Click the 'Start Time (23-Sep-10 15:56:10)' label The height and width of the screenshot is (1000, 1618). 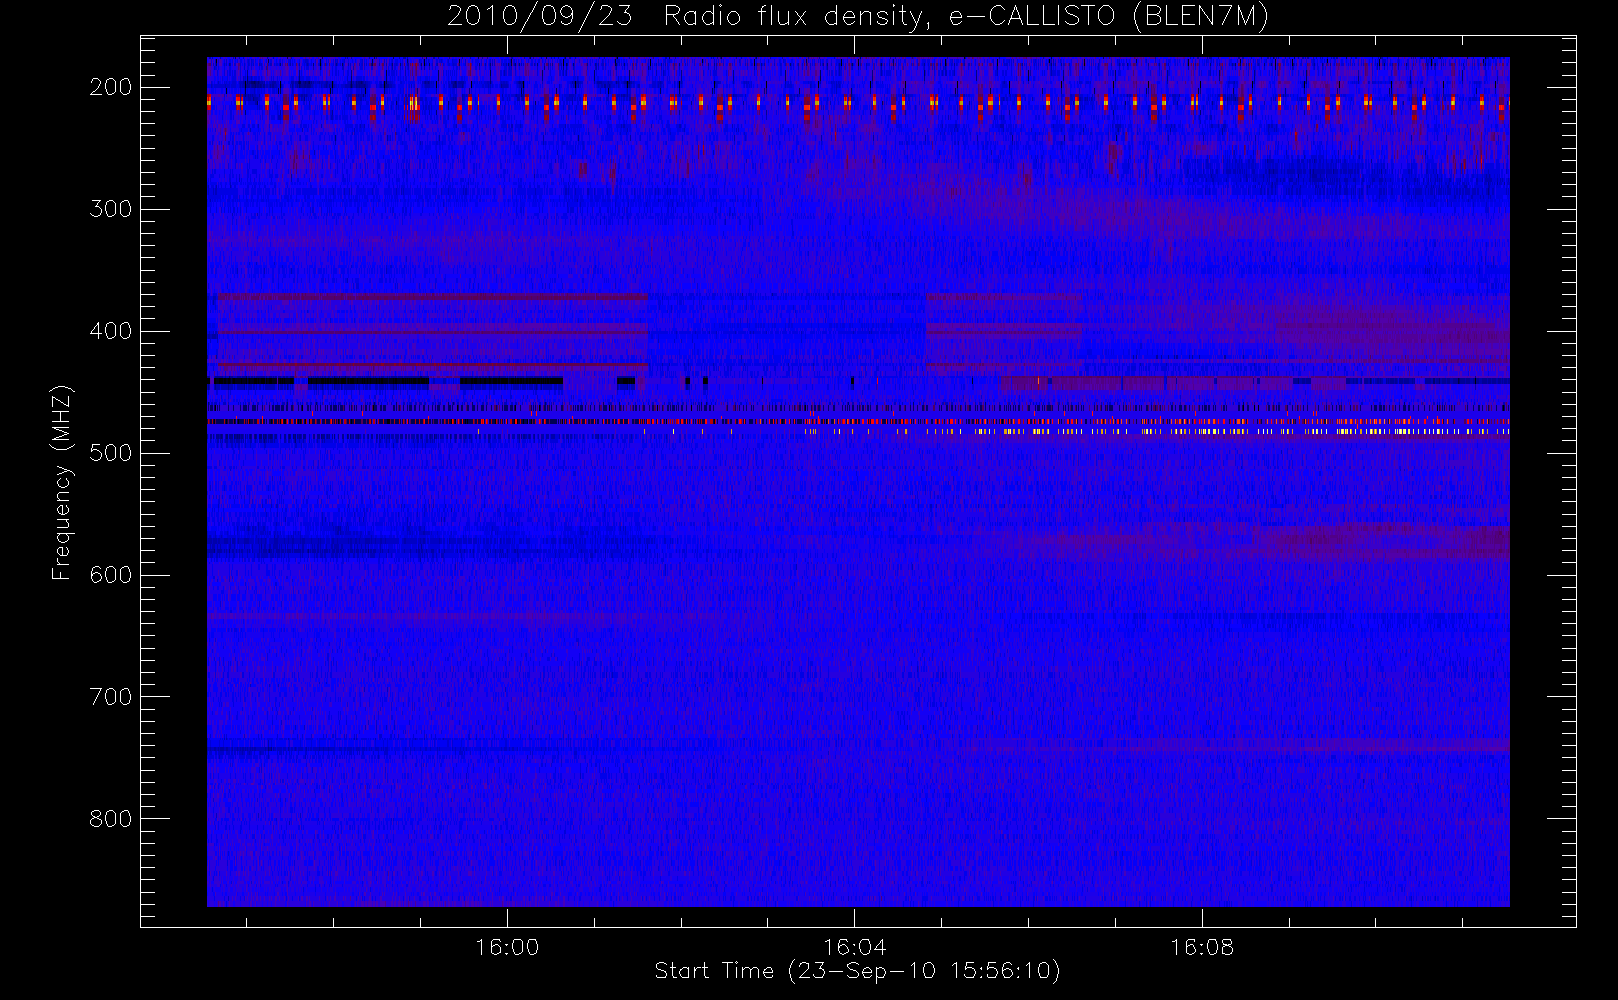[x=857, y=971]
